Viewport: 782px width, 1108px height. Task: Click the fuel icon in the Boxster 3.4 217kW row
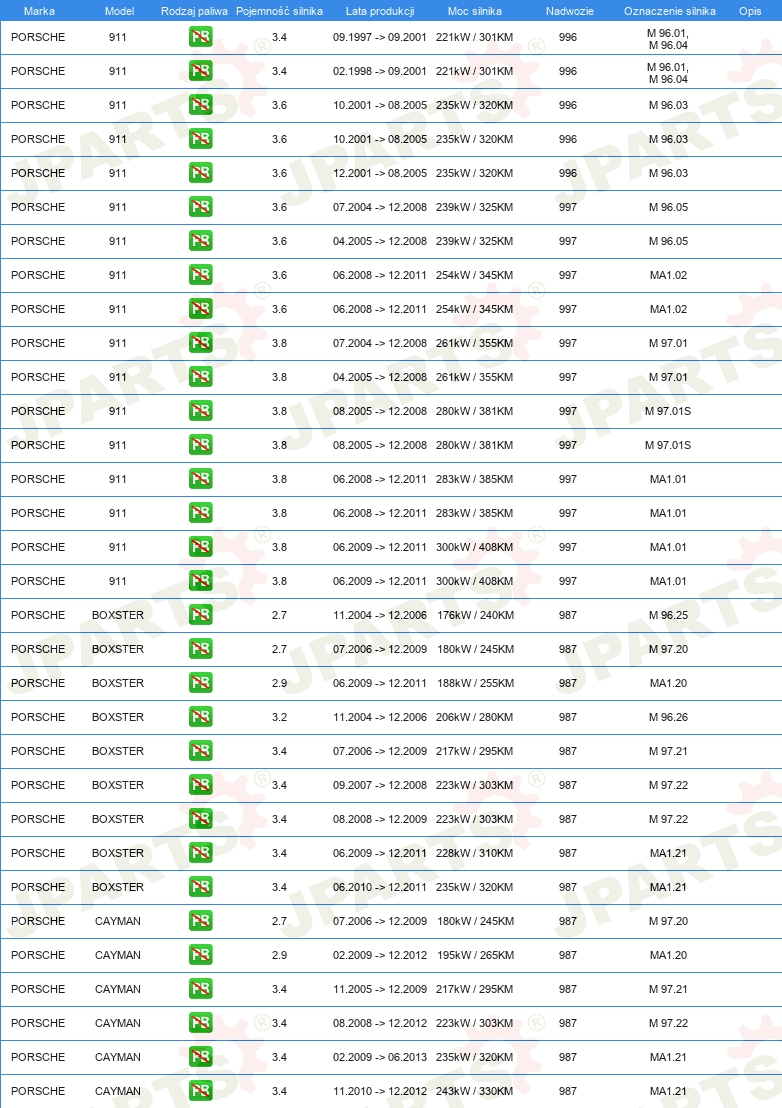(201, 750)
